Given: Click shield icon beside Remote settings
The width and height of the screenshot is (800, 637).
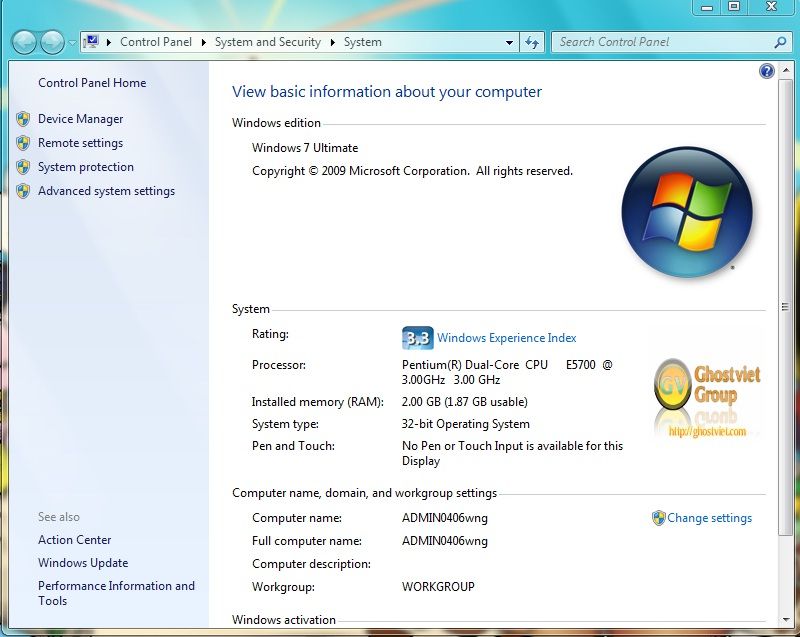Looking at the screenshot, I should [x=23, y=143].
